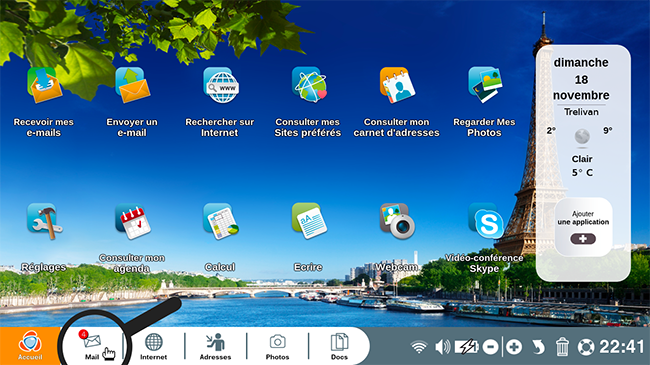The height and width of the screenshot is (365, 650).
Task: Start Vidéo-conférence Skype
Action: (x=486, y=221)
